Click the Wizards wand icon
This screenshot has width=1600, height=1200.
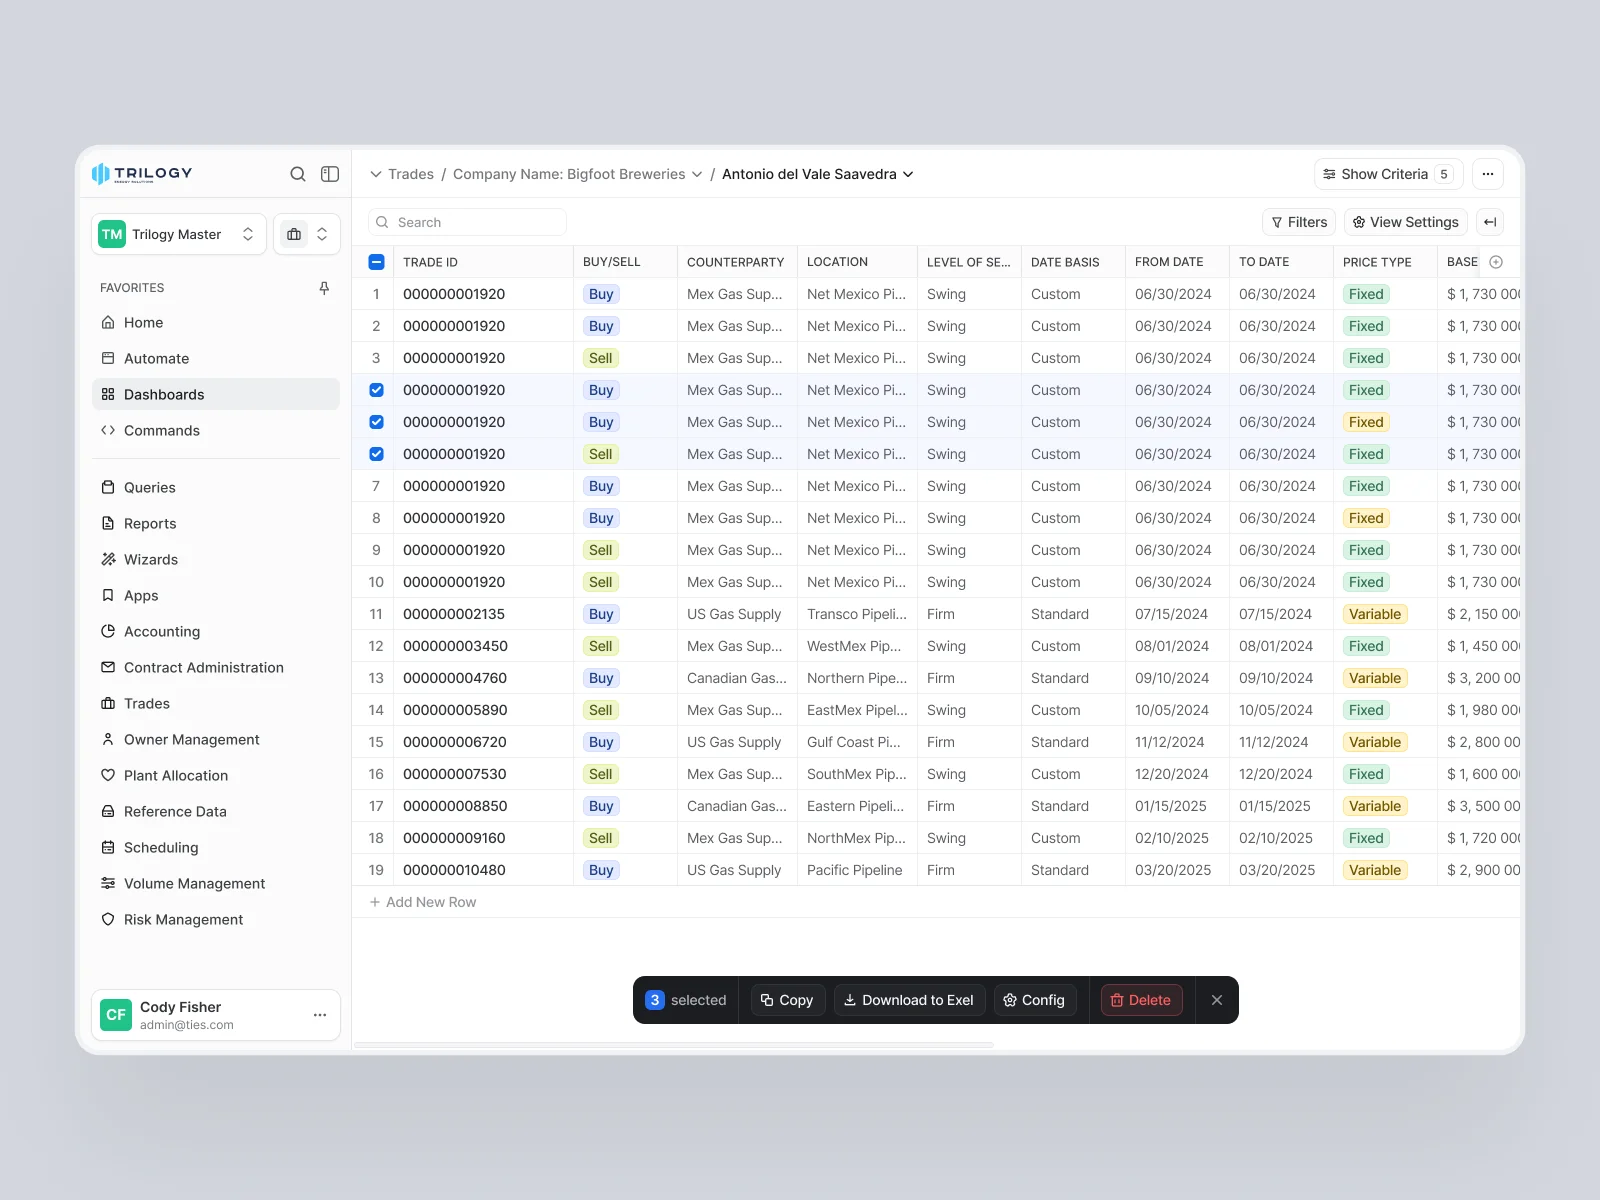coord(108,559)
